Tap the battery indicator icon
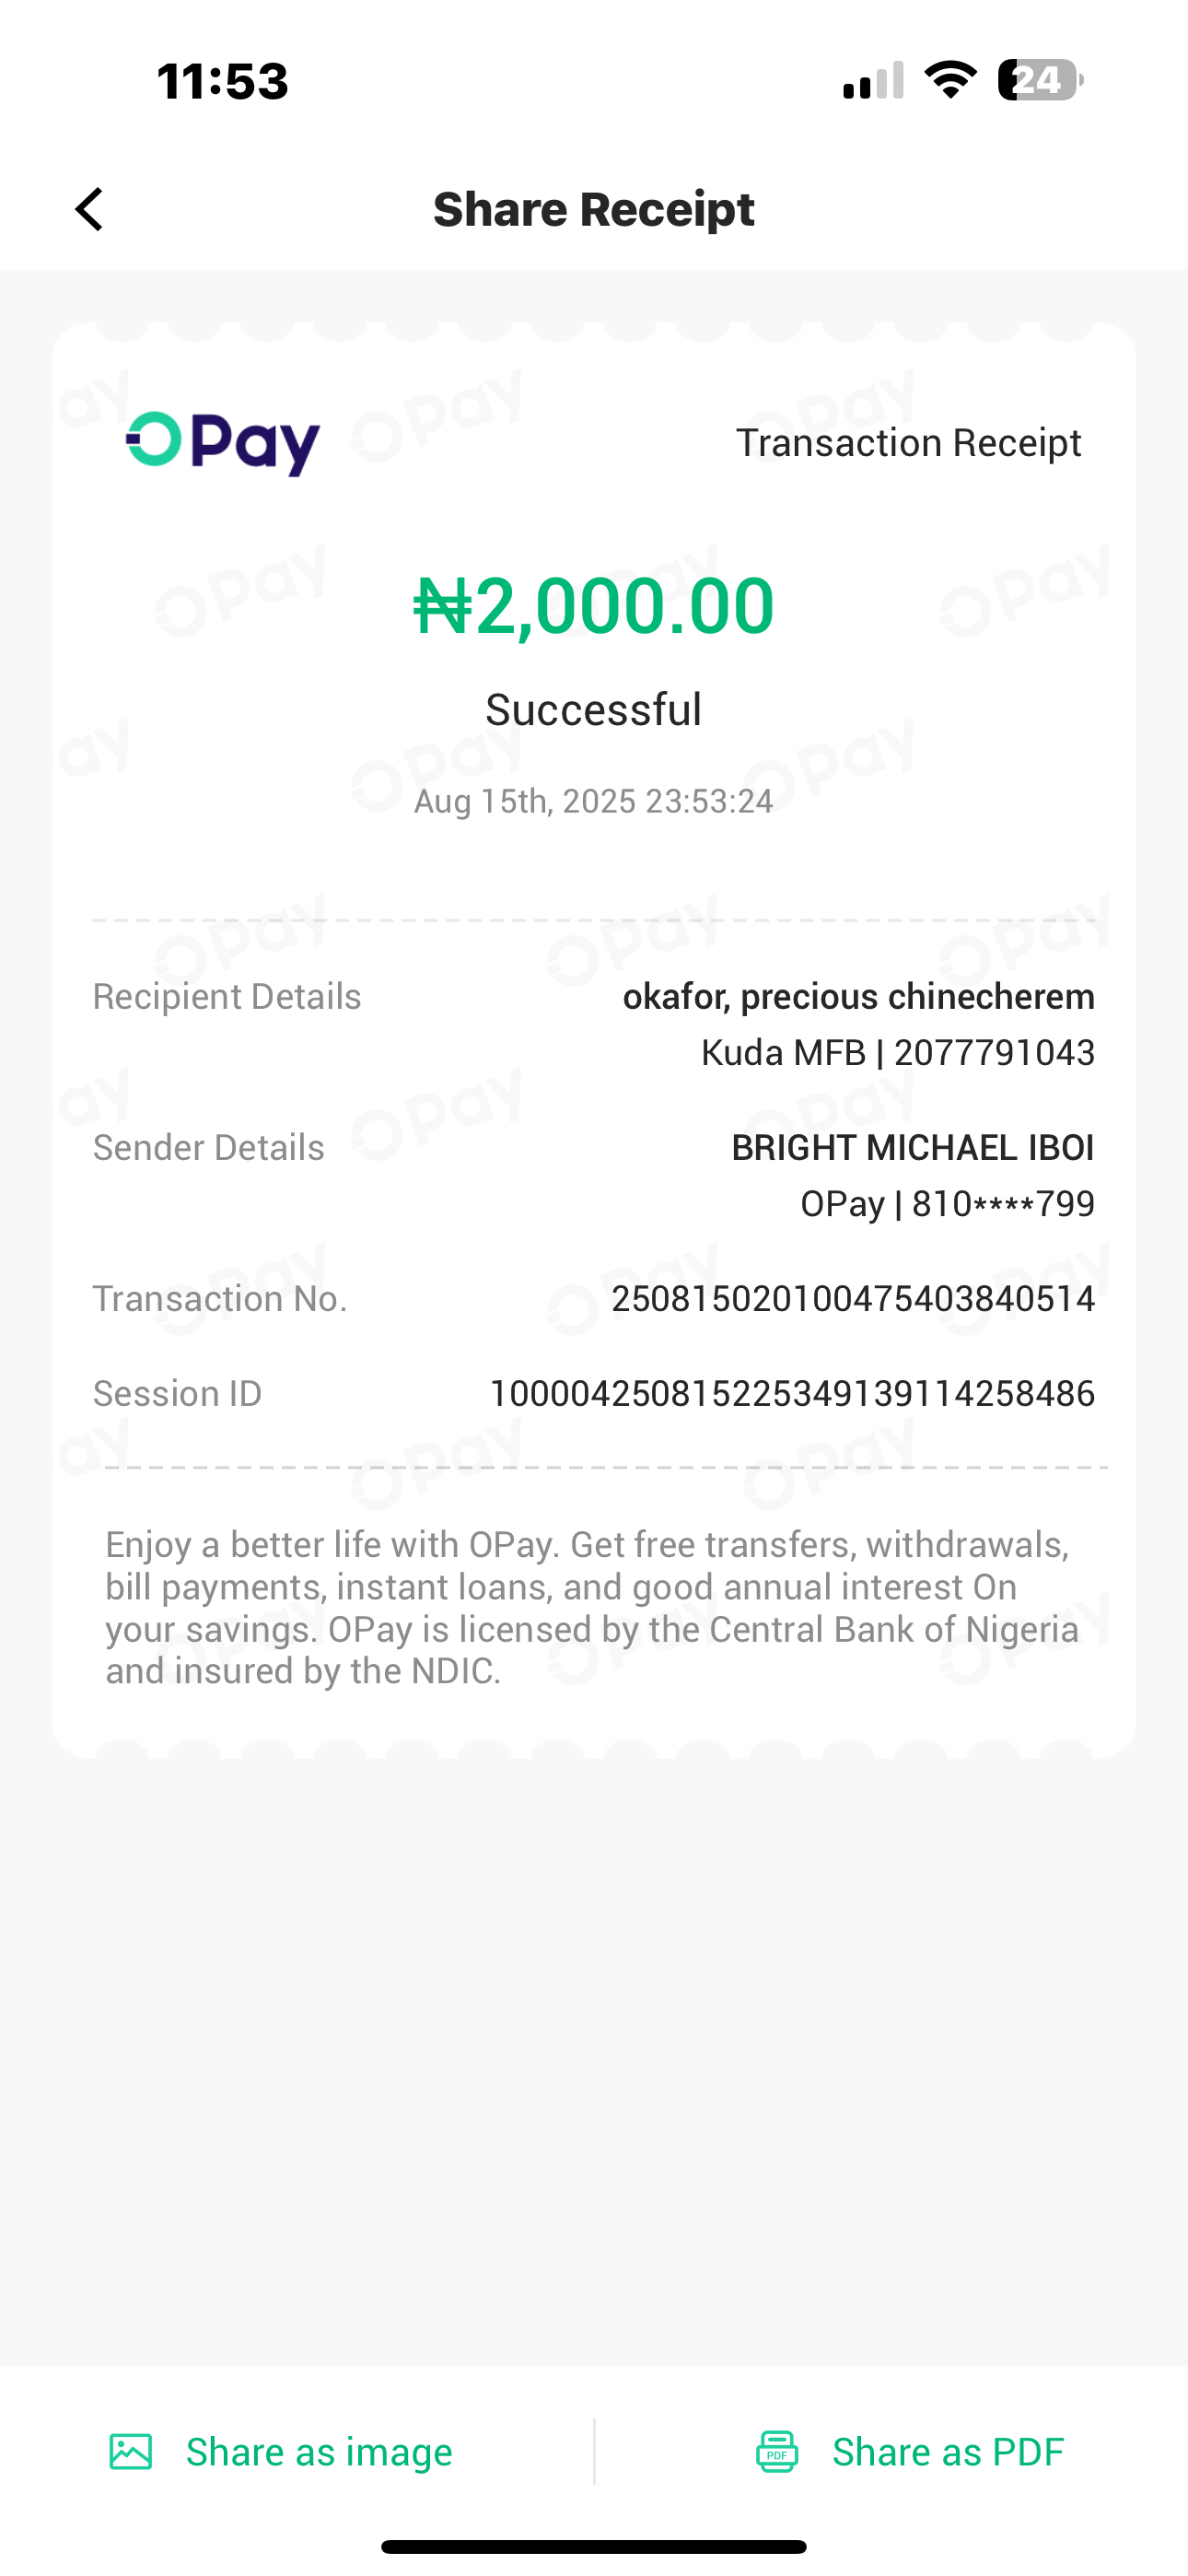The width and height of the screenshot is (1188, 2576). pos(1040,80)
